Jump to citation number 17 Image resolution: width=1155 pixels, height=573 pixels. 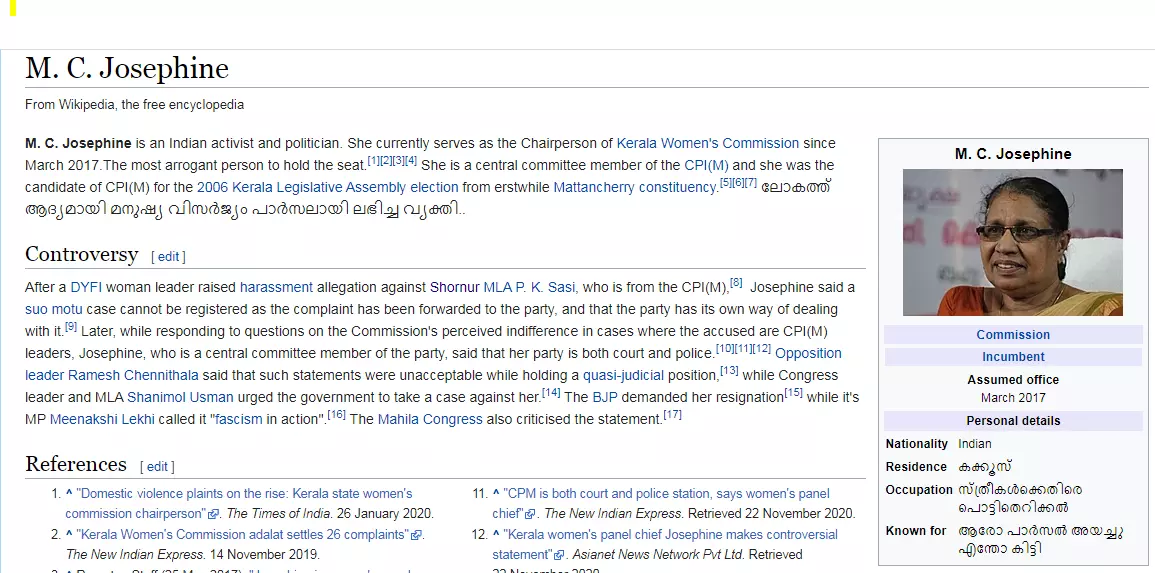pyautogui.click(x=672, y=415)
